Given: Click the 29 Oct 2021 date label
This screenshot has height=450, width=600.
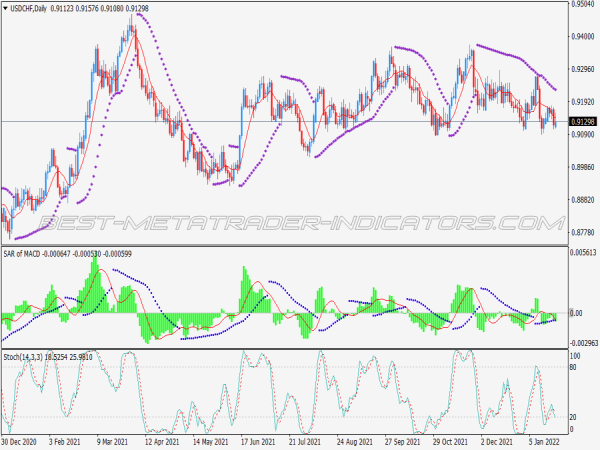Looking at the screenshot, I should [x=450, y=442].
